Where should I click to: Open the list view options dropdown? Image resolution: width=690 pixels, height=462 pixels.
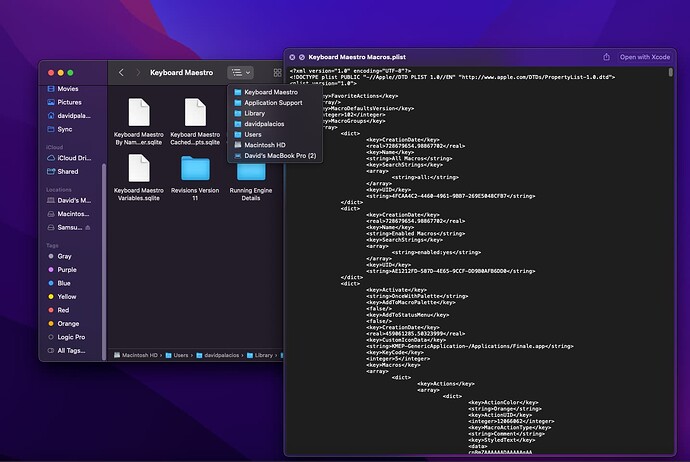tap(241, 73)
